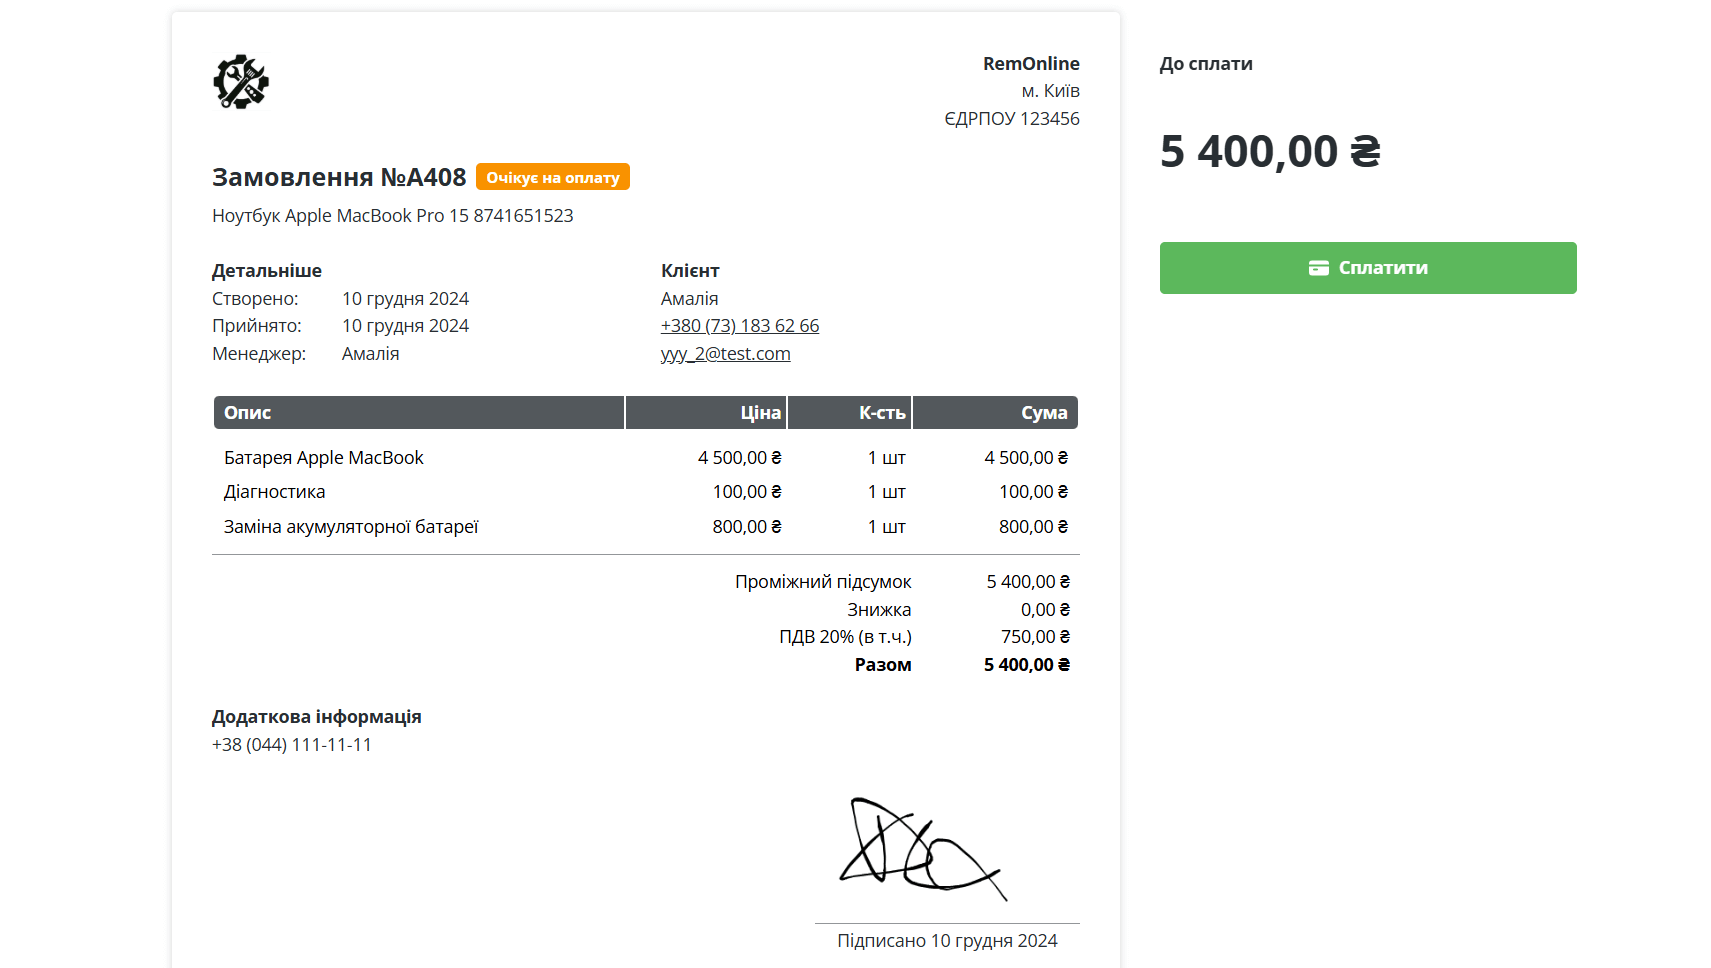Select the Заміна акумуляторної батареї row description
The height and width of the screenshot is (968, 1711).
[351, 527]
